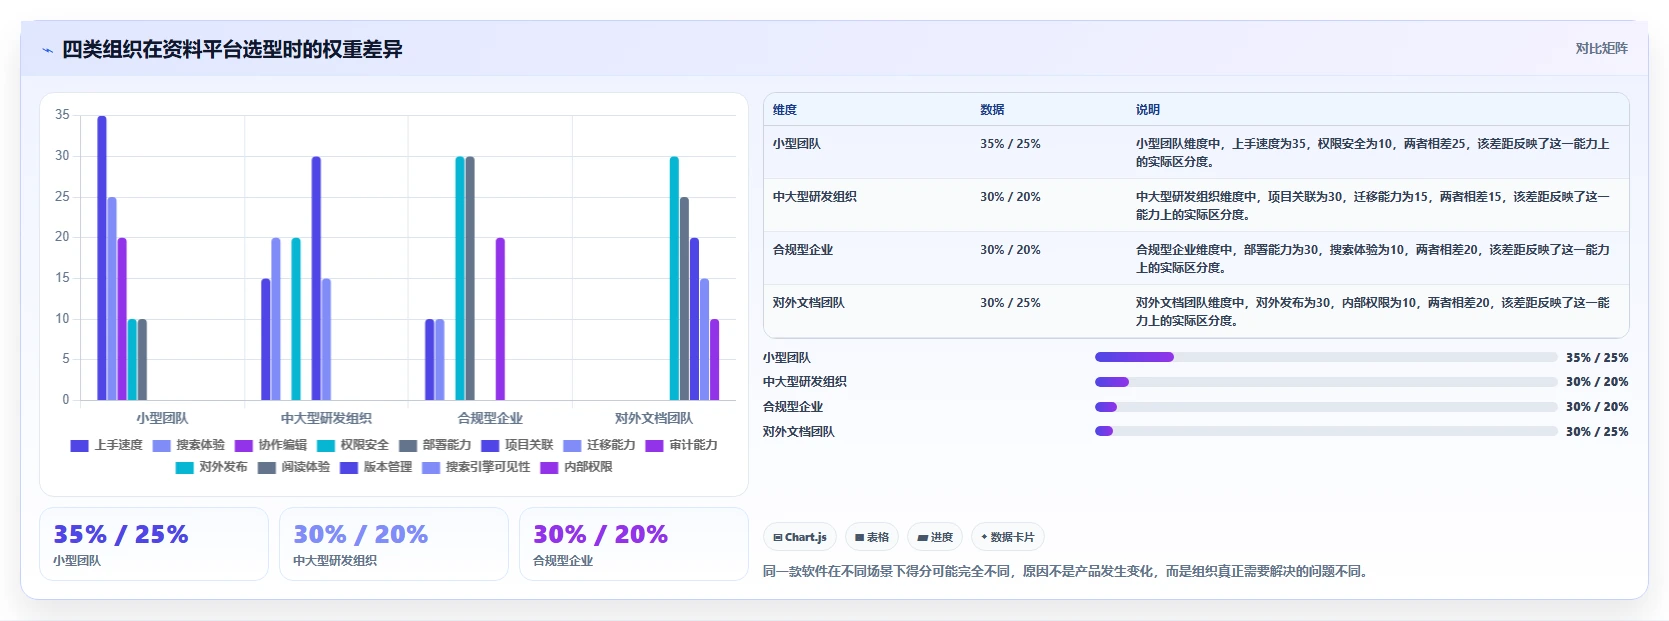Open the 中大型研发组织 stat card
This screenshot has height=621, width=1669.
[394, 544]
